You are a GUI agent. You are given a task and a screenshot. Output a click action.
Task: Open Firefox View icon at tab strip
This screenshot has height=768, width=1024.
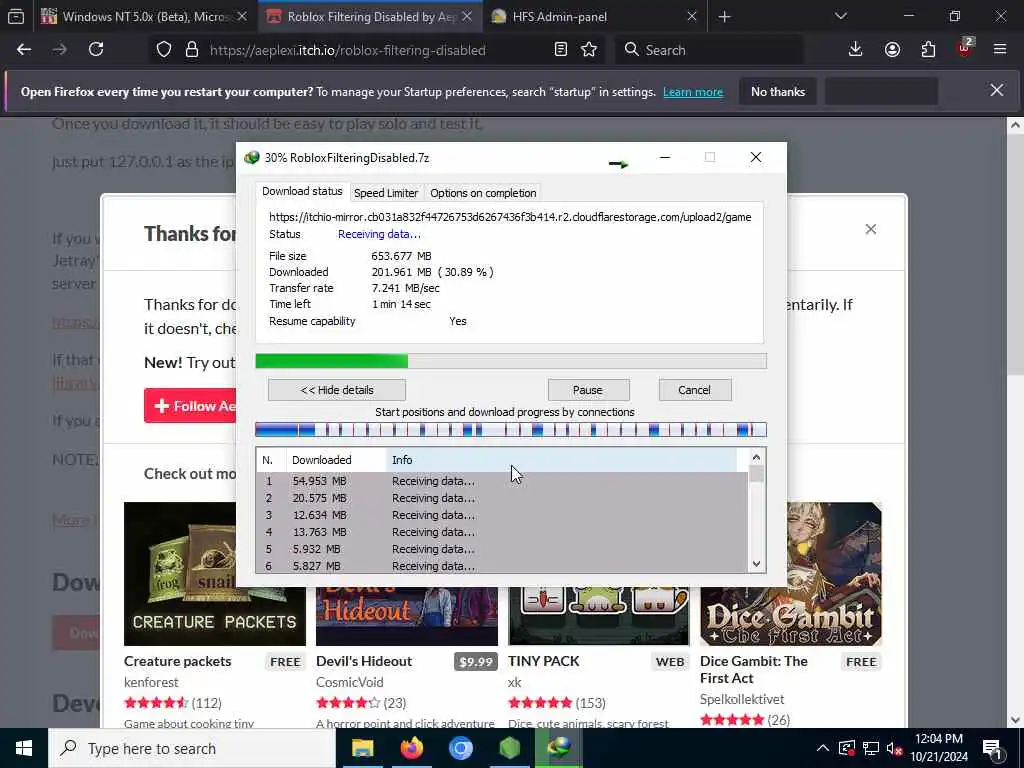pyautogui.click(x=16, y=16)
